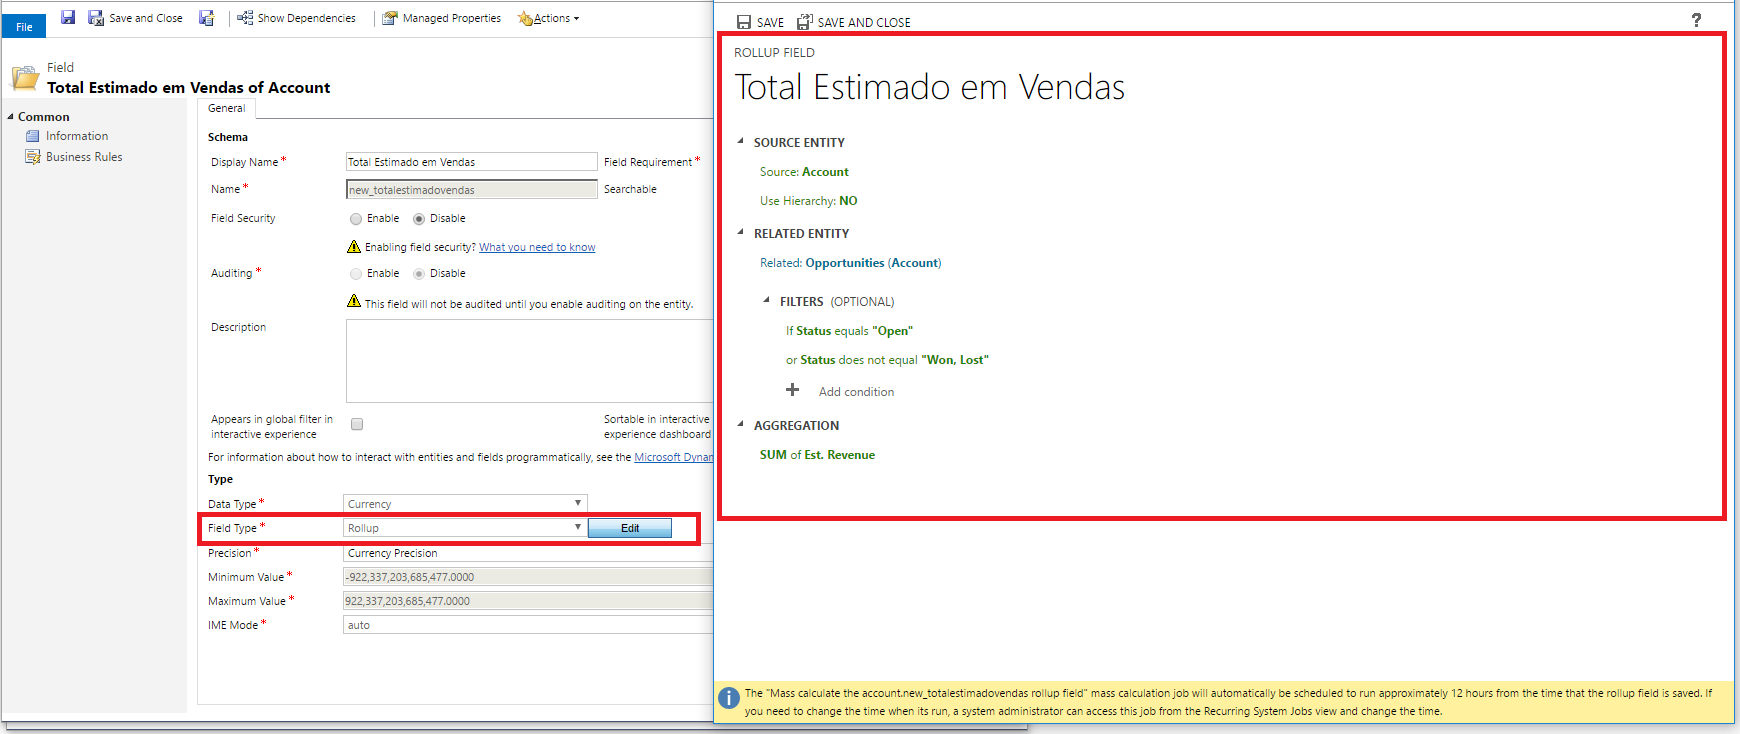The width and height of the screenshot is (1740, 734).
Task: Click the Save and New icon
Action: point(206,18)
